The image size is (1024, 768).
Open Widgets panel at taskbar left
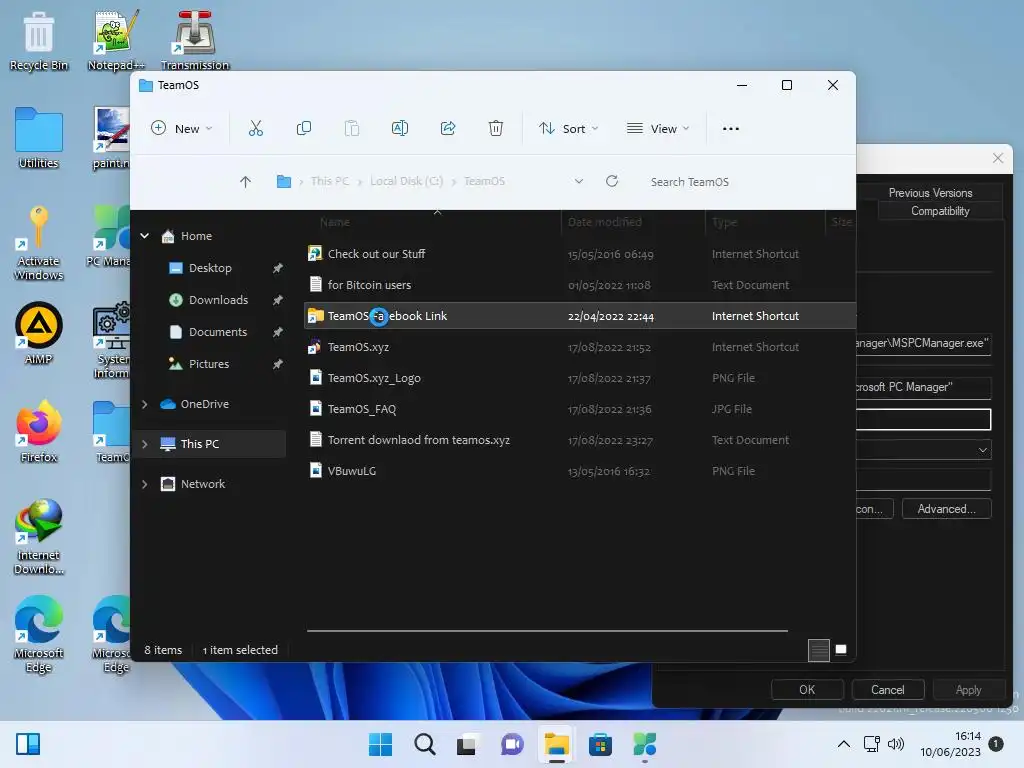[x=28, y=744]
